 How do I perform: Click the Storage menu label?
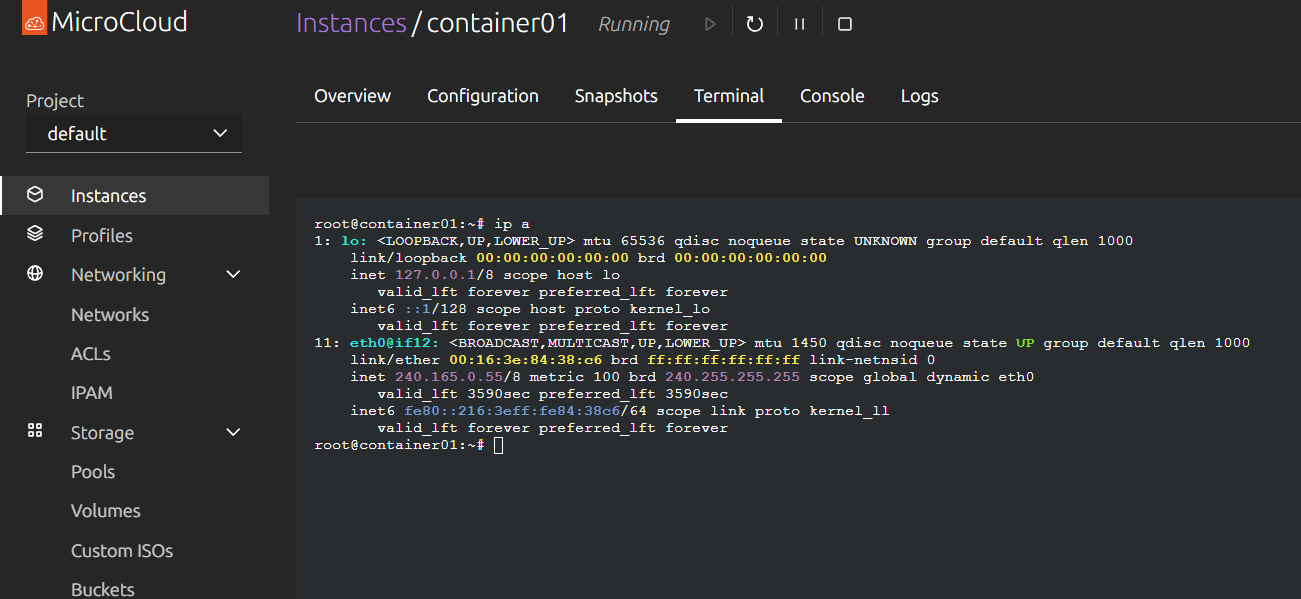pyautogui.click(x=102, y=433)
